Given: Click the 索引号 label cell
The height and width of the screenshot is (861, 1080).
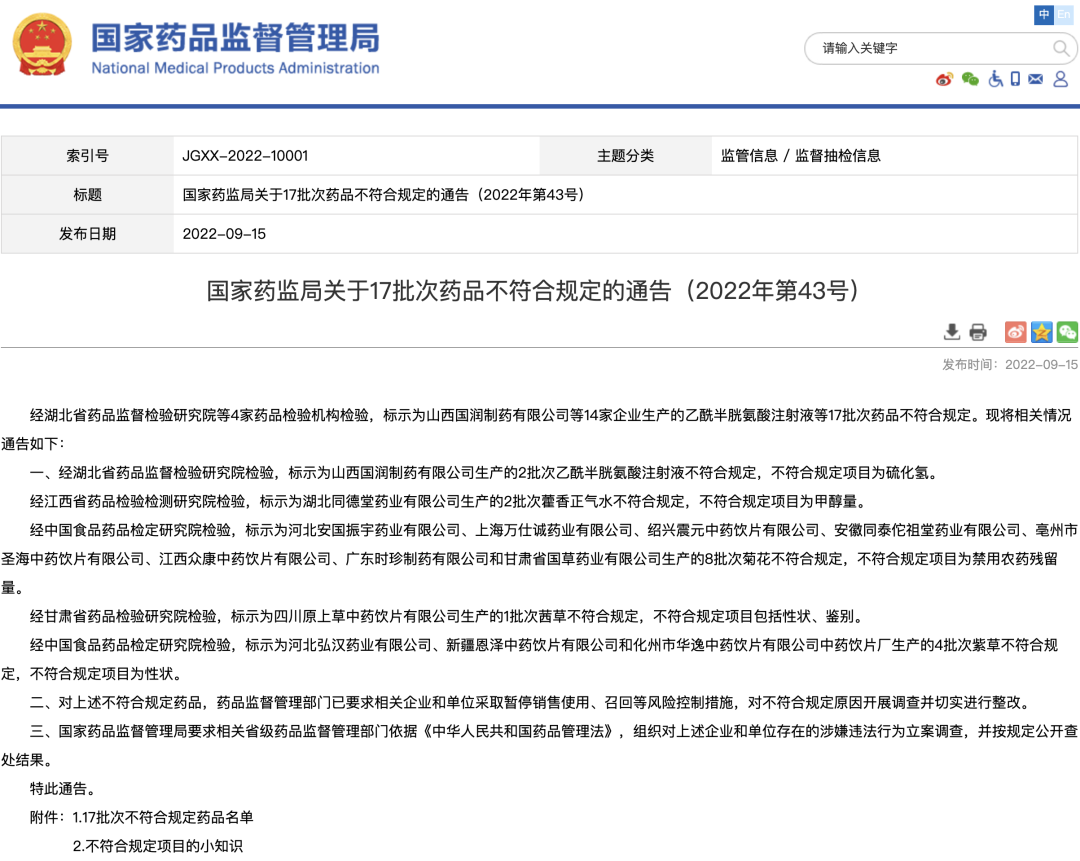Looking at the screenshot, I should (x=87, y=156).
